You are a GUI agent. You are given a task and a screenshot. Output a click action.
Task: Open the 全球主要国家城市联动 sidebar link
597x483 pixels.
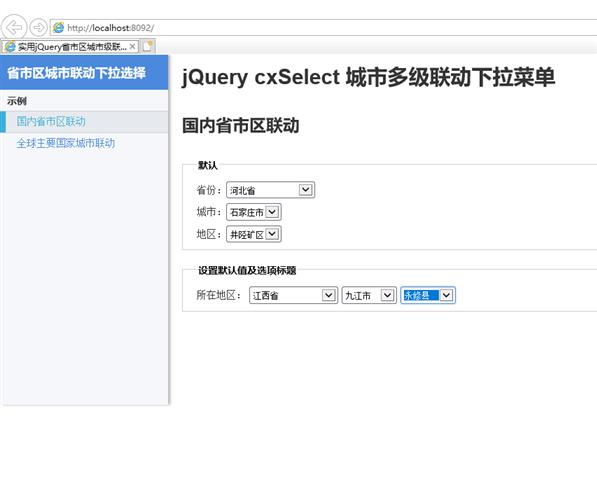click(65, 143)
